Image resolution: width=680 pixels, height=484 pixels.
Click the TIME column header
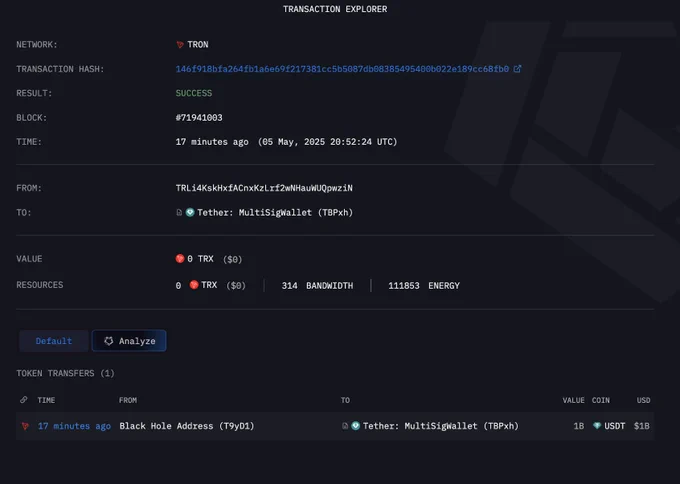tap(46, 400)
